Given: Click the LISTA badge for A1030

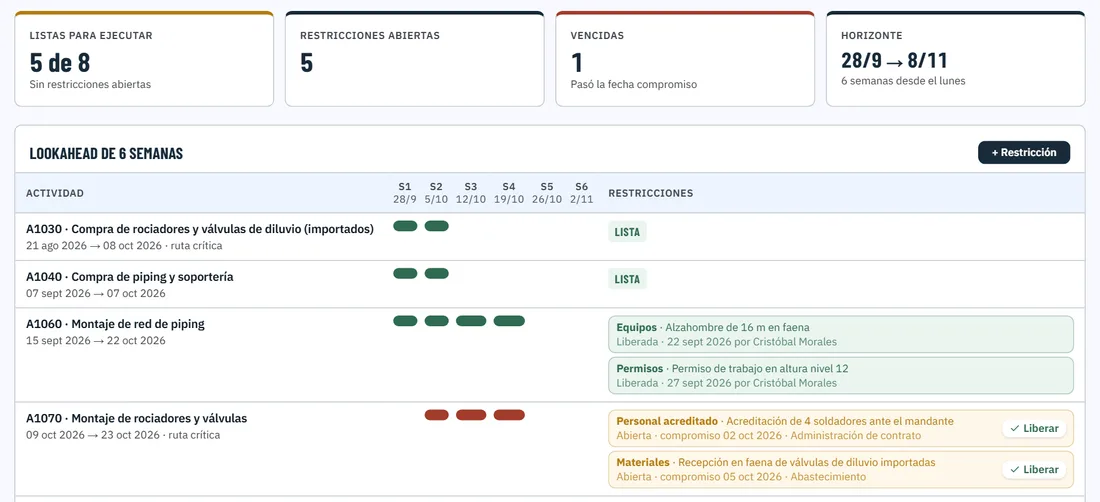Looking at the screenshot, I should (627, 232).
